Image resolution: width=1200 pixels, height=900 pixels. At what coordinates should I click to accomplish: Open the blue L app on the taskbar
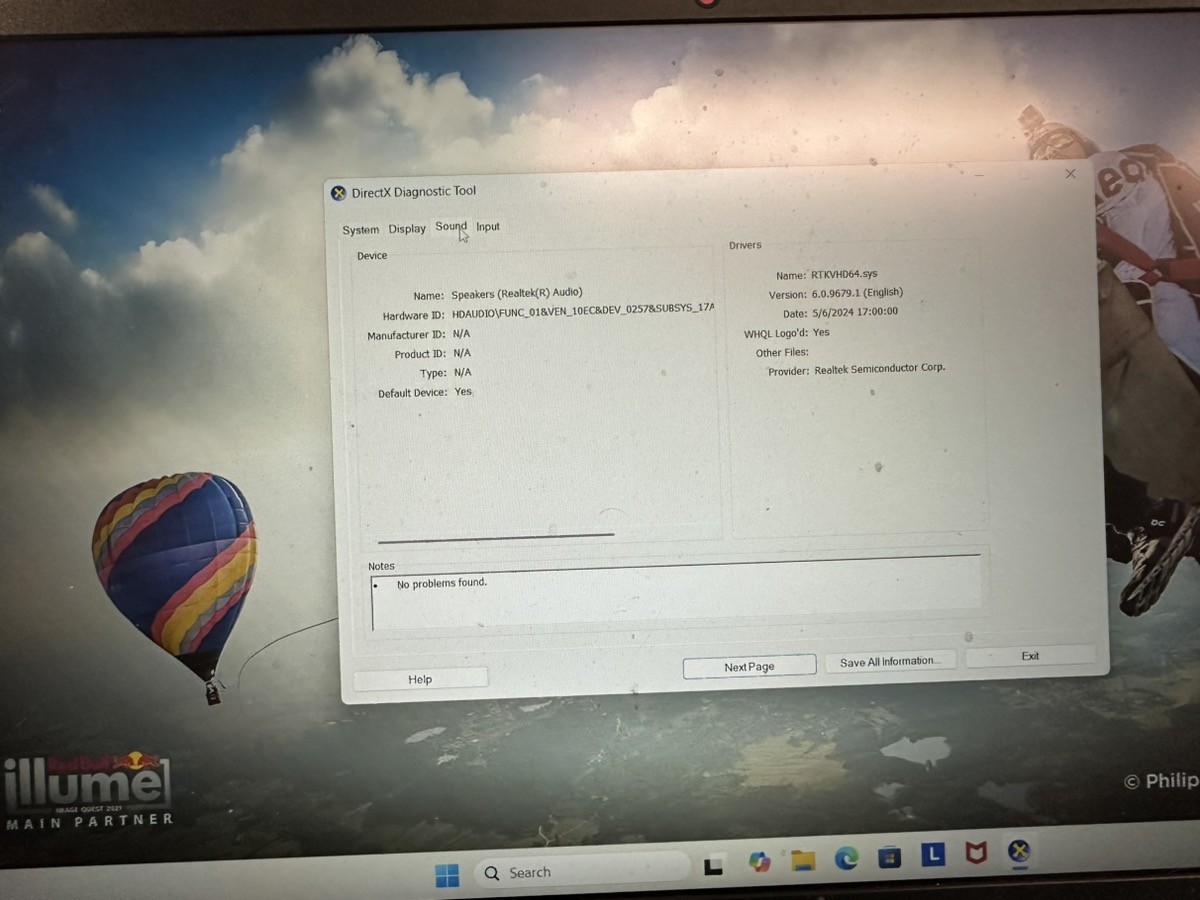pos(933,854)
